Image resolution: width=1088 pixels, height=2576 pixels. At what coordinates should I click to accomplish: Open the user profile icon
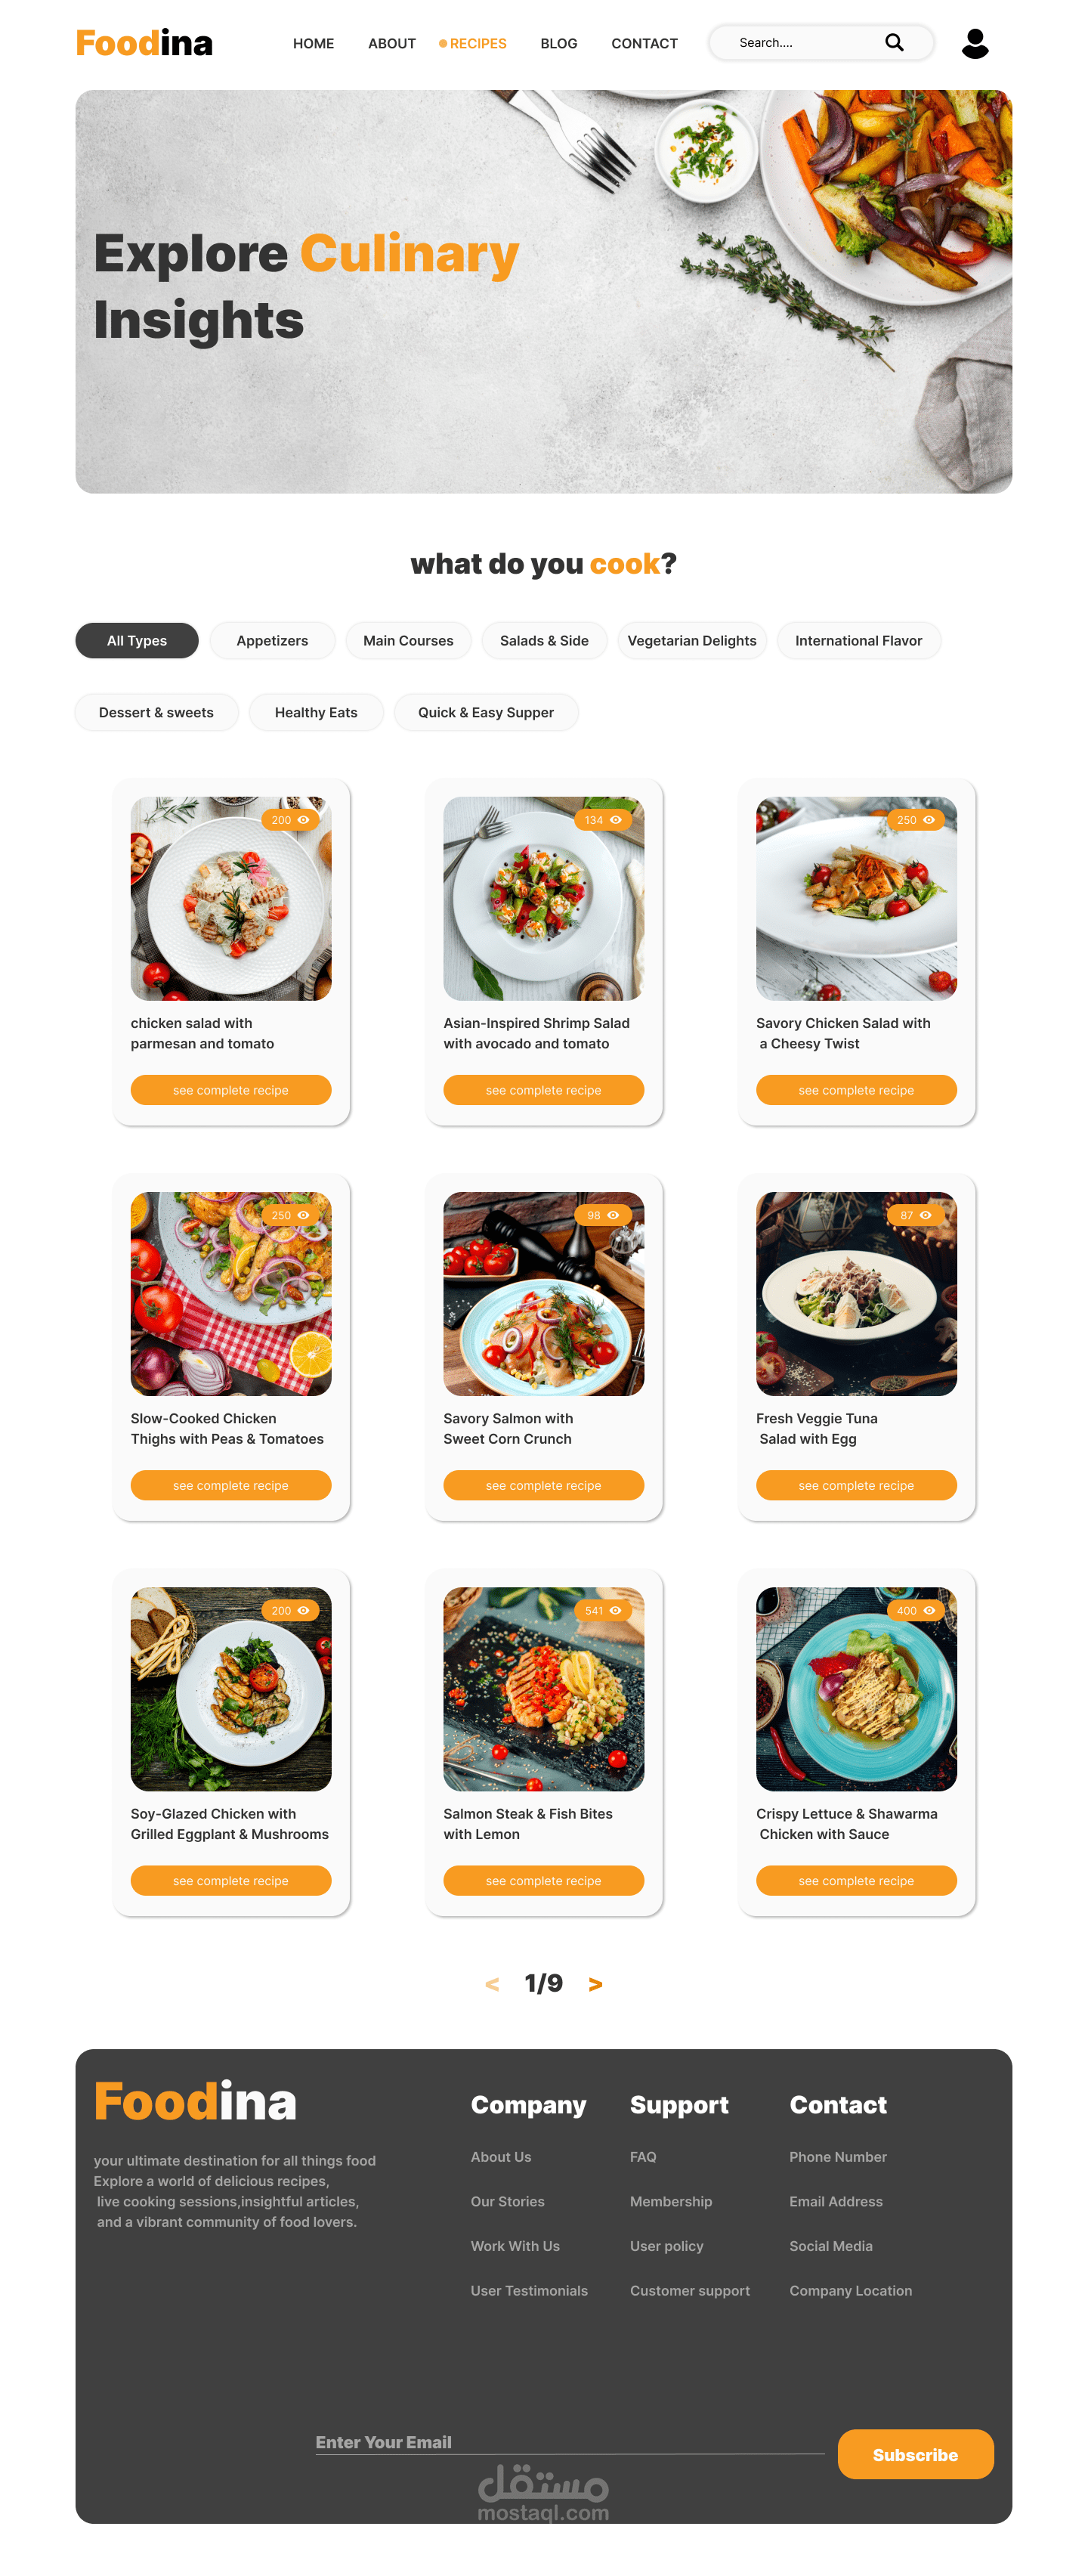click(x=975, y=43)
